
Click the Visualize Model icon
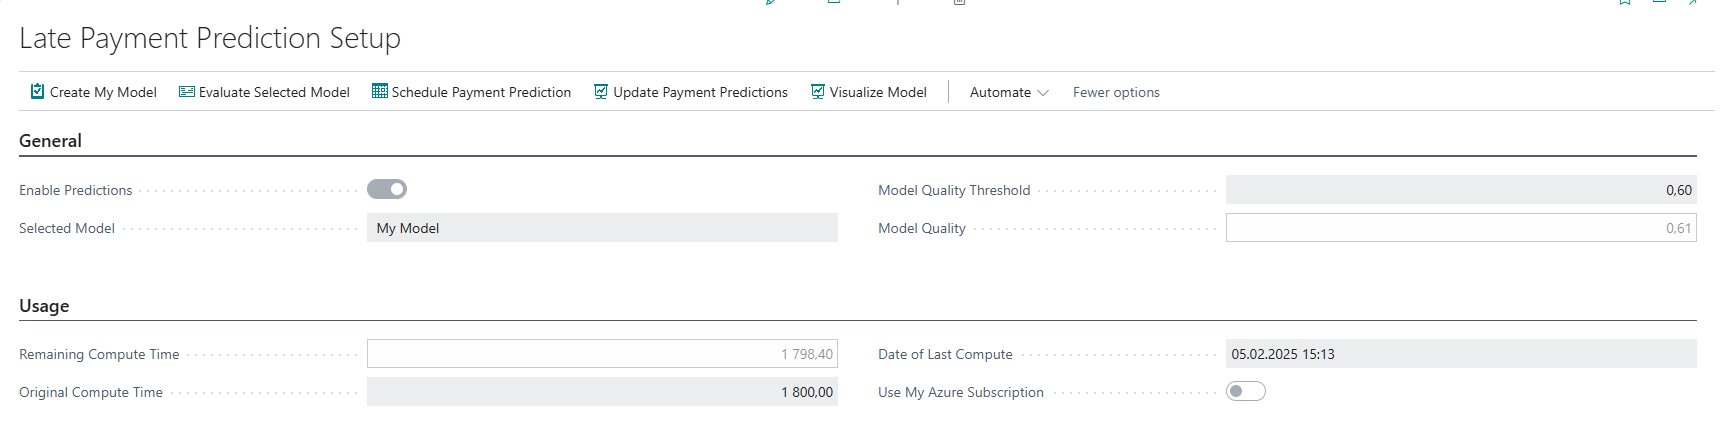[818, 92]
